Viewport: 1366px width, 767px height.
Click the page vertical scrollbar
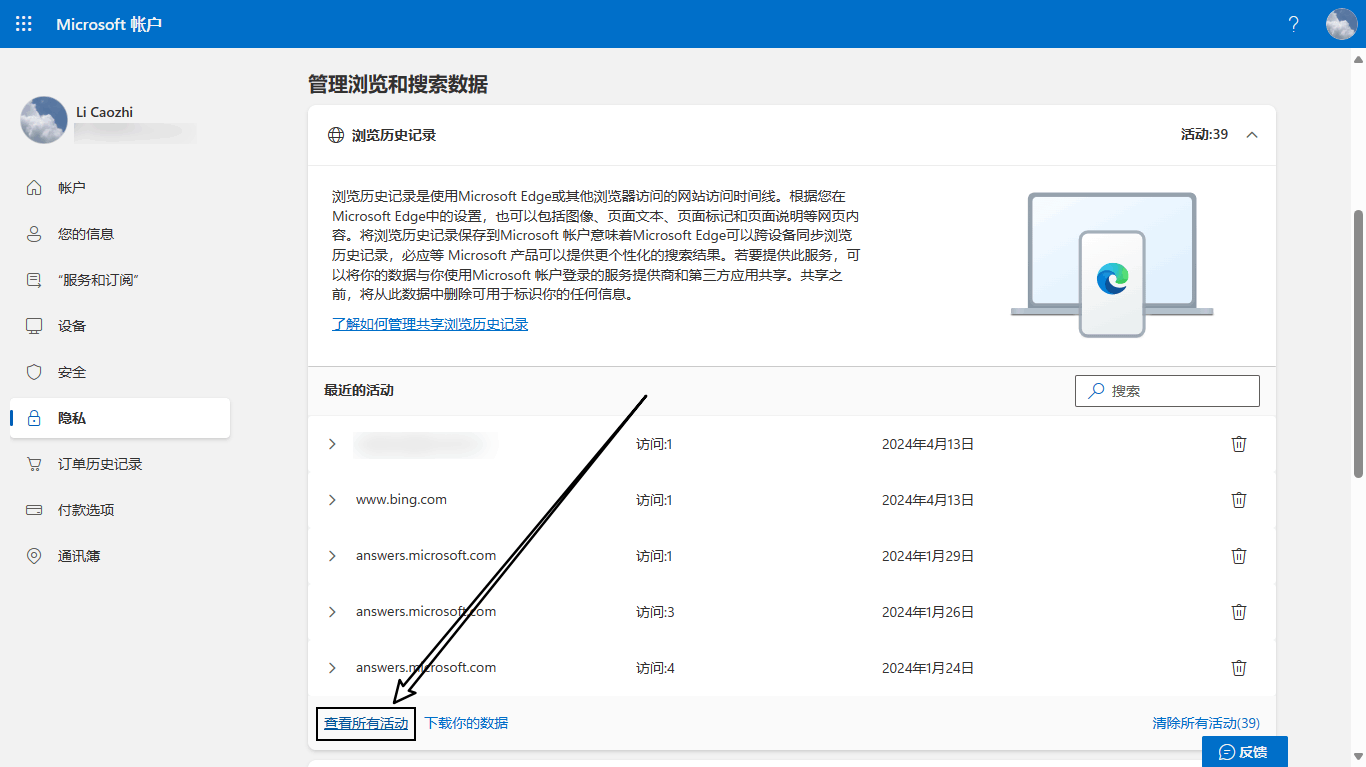coord(1358,345)
